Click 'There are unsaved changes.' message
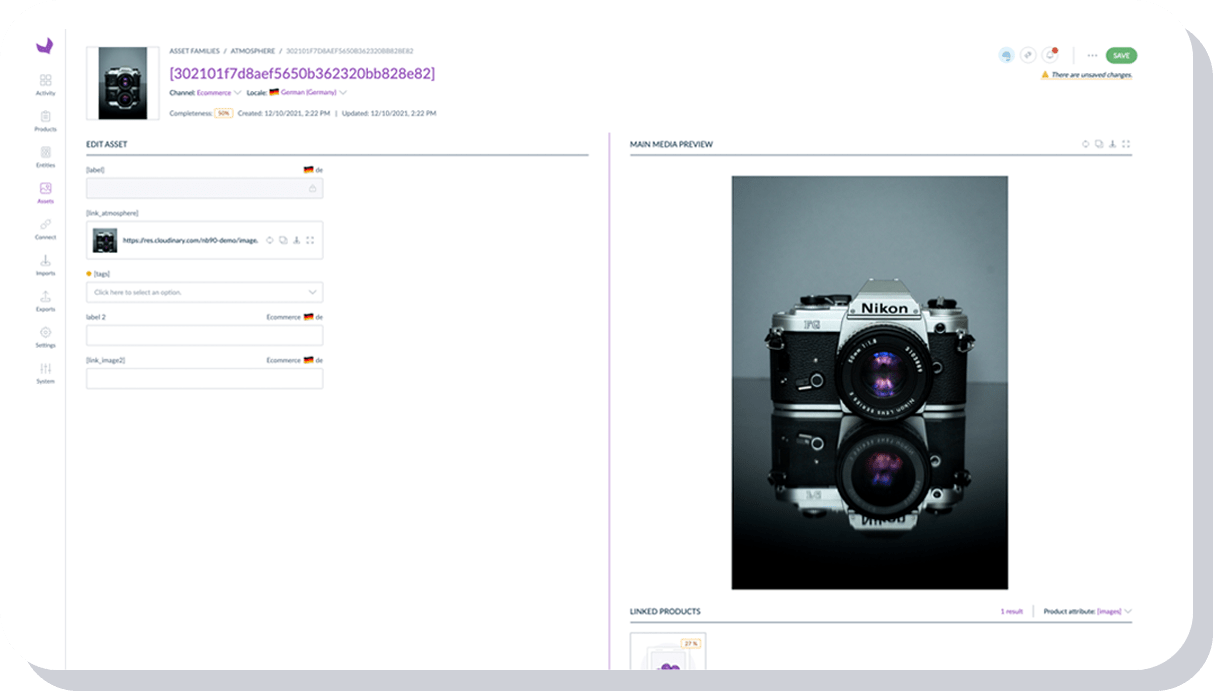1213x692 pixels. point(1092,75)
